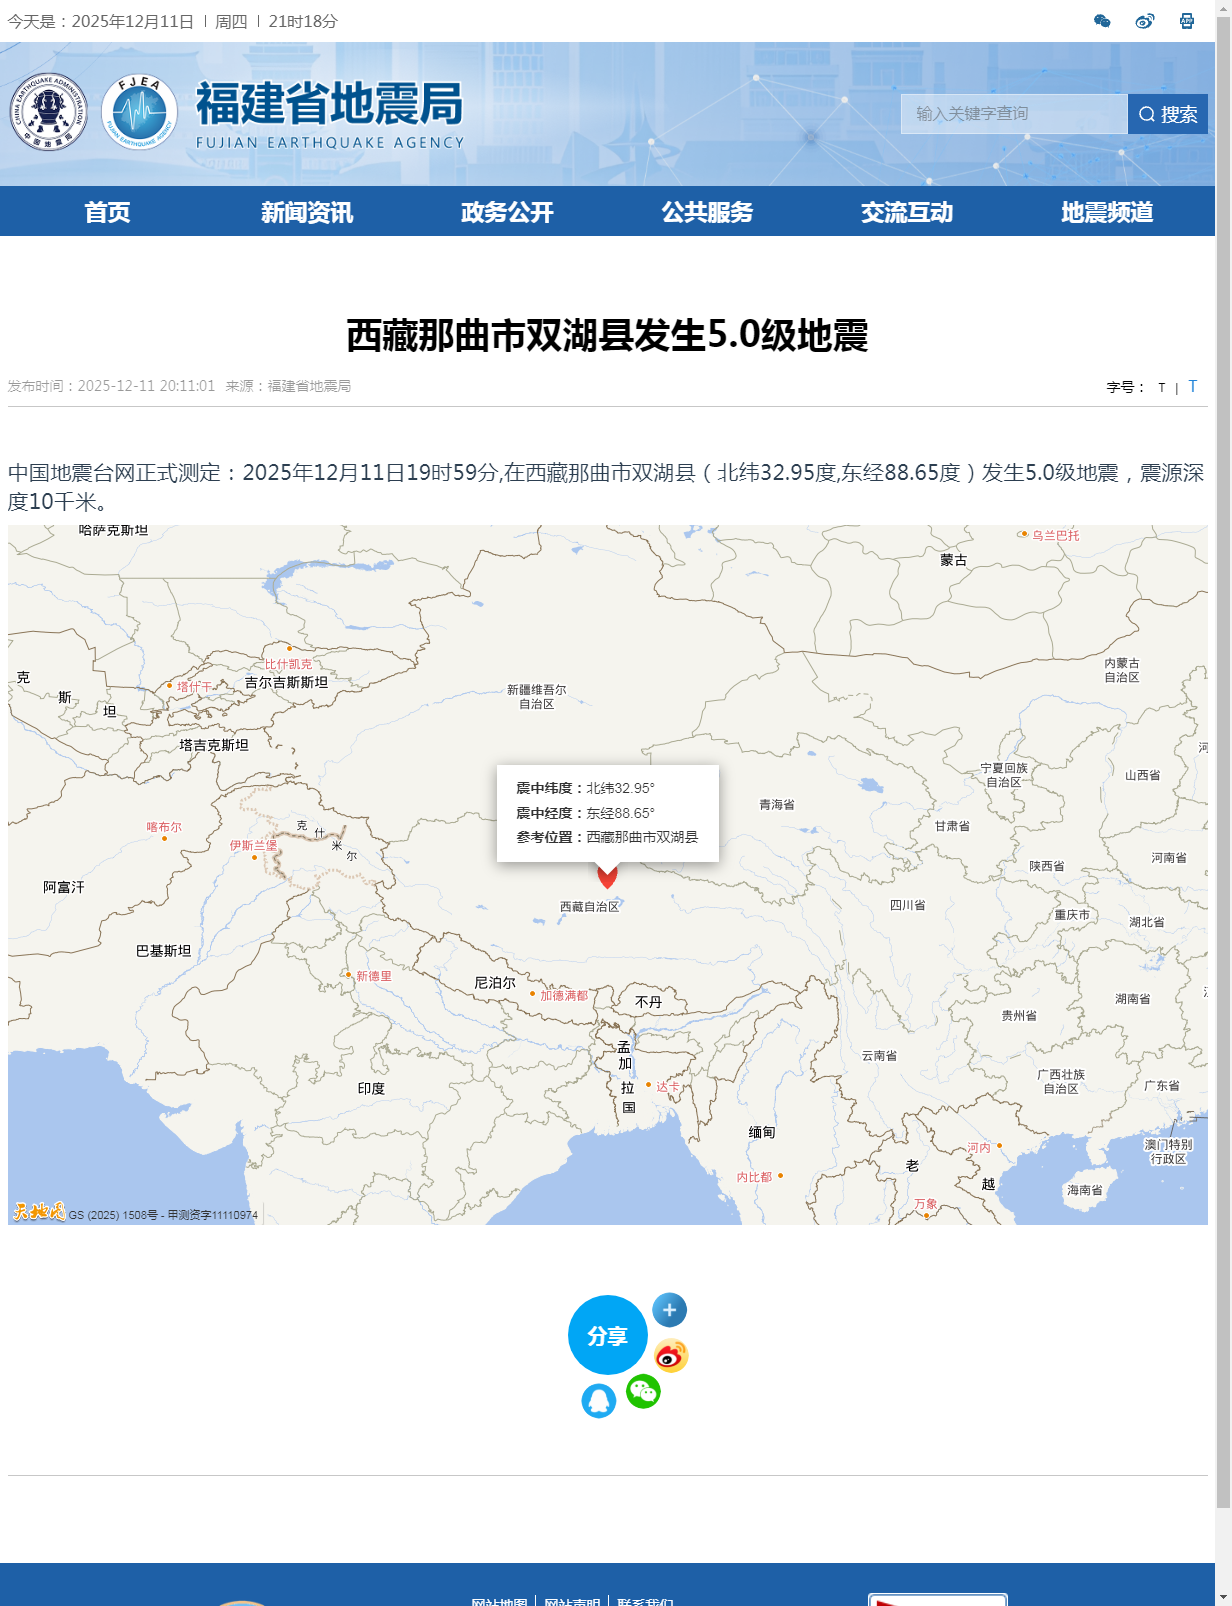The width and height of the screenshot is (1232, 1606).
Task: Click the 震中纬度 line in map popup
Action: pyautogui.click(x=585, y=788)
